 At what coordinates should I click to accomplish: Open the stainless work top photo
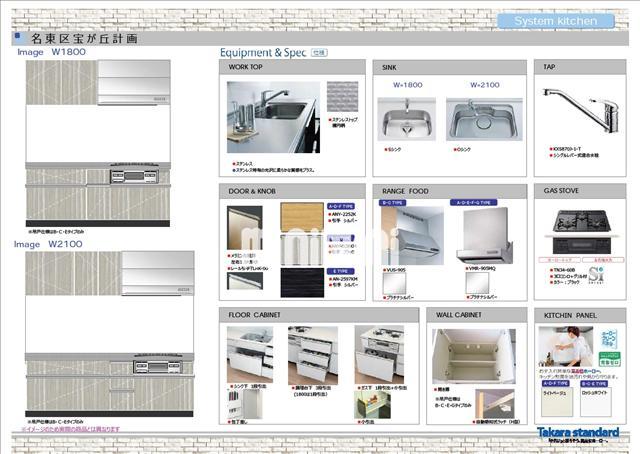(273, 117)
